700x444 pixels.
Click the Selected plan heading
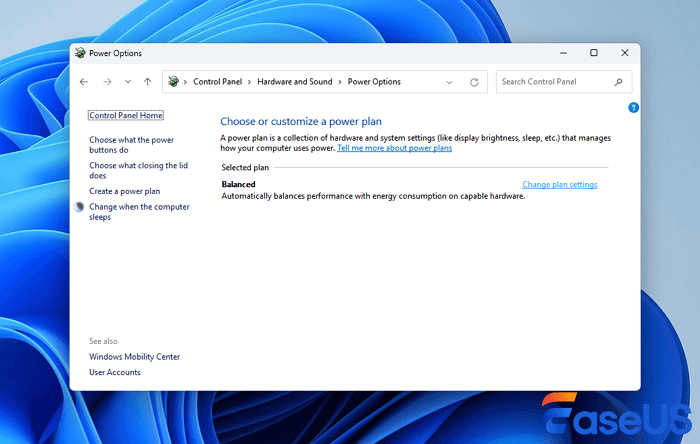pyautogui.click(x=245, y=168)
